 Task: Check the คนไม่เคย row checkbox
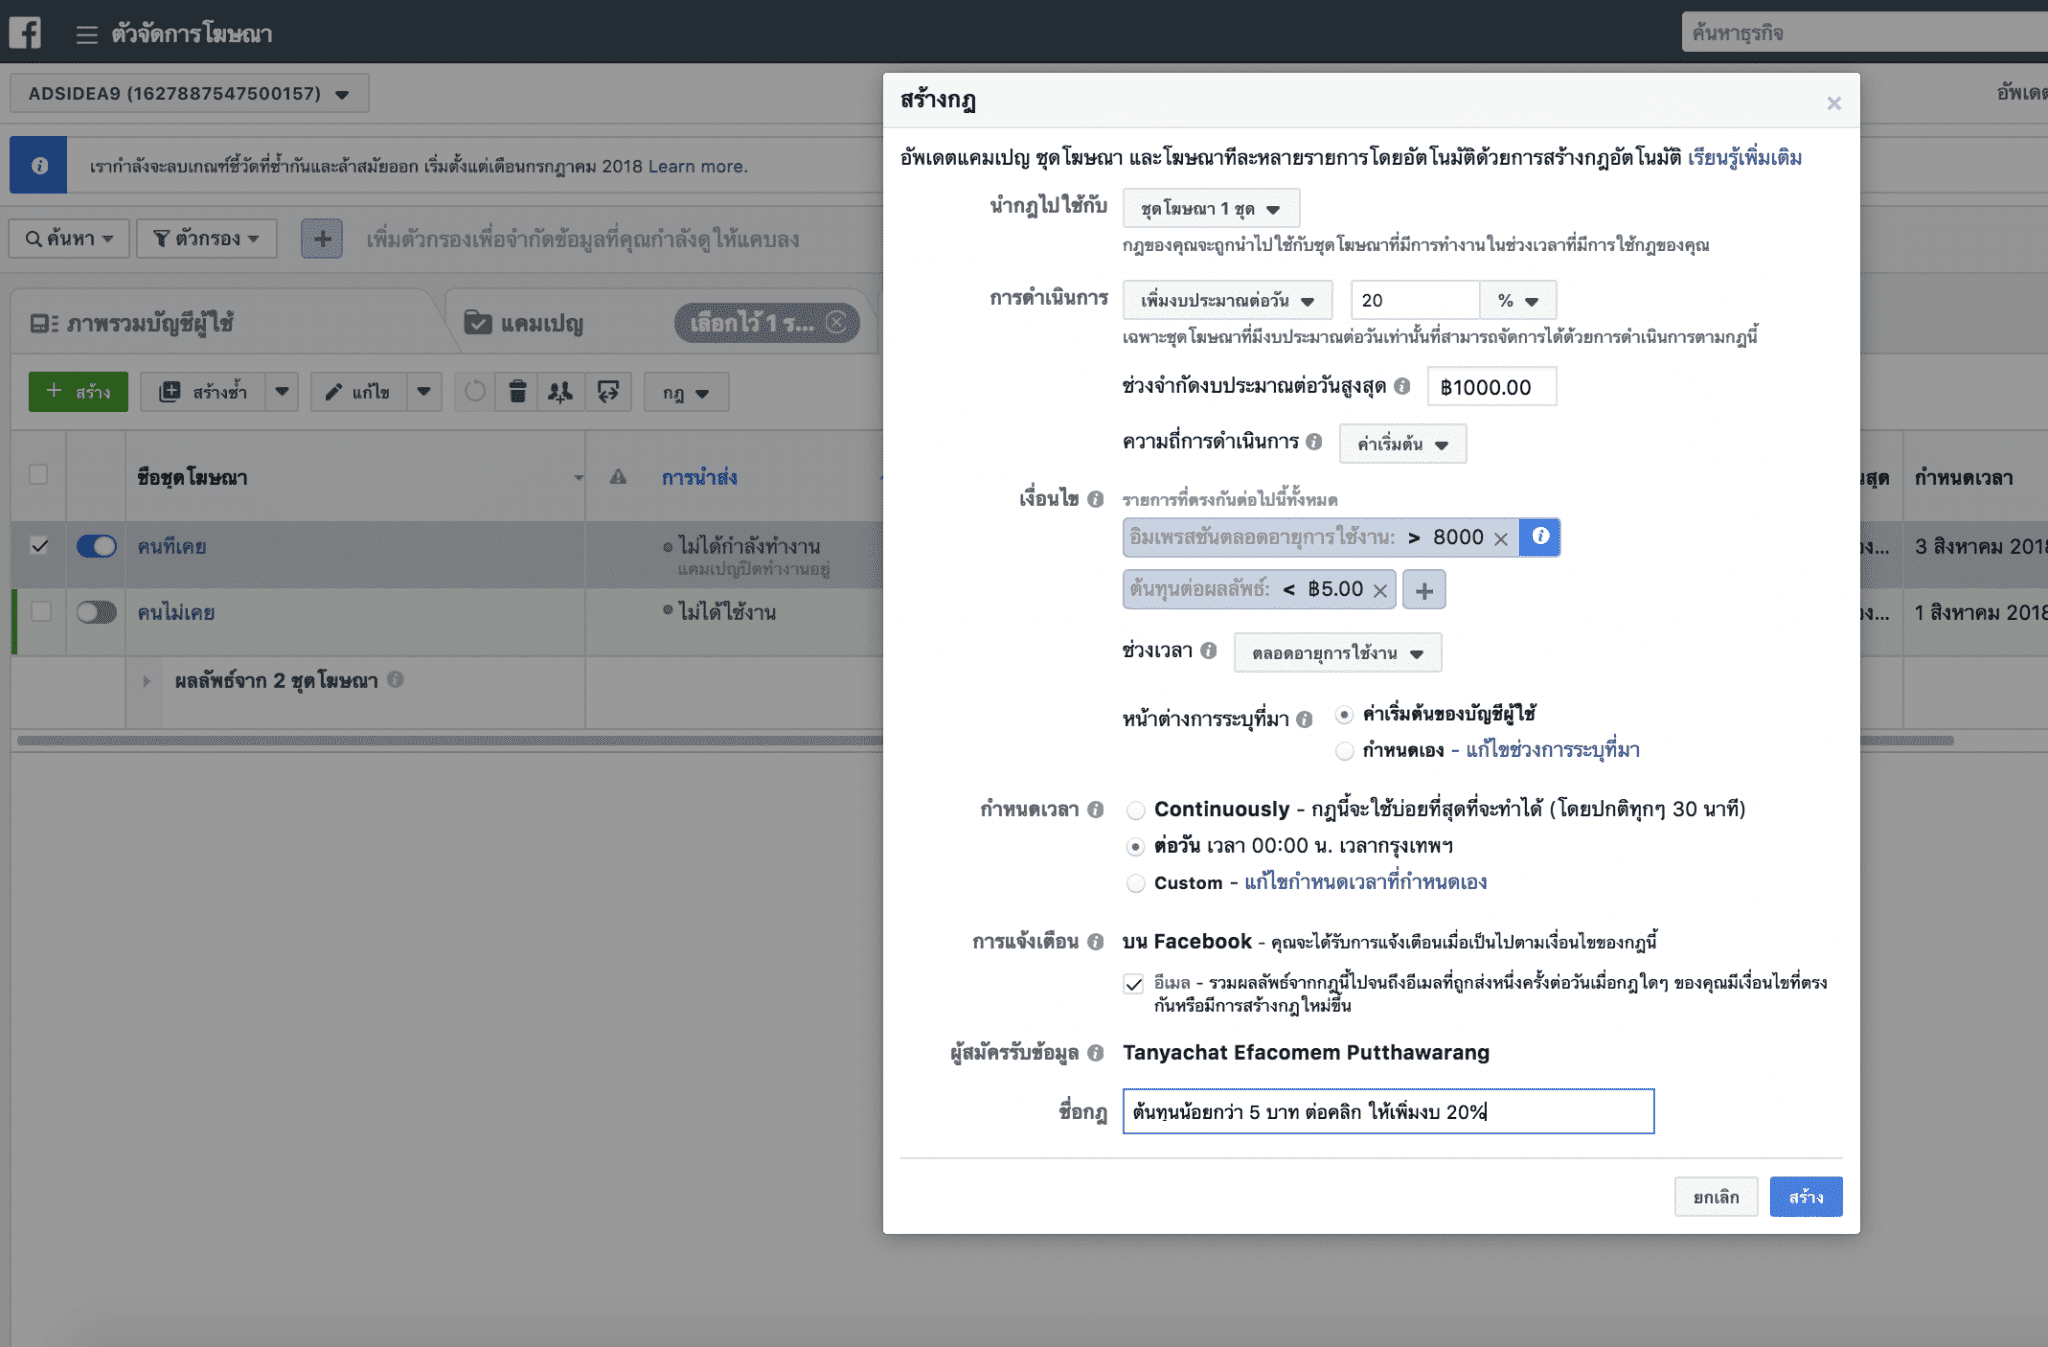40,611
